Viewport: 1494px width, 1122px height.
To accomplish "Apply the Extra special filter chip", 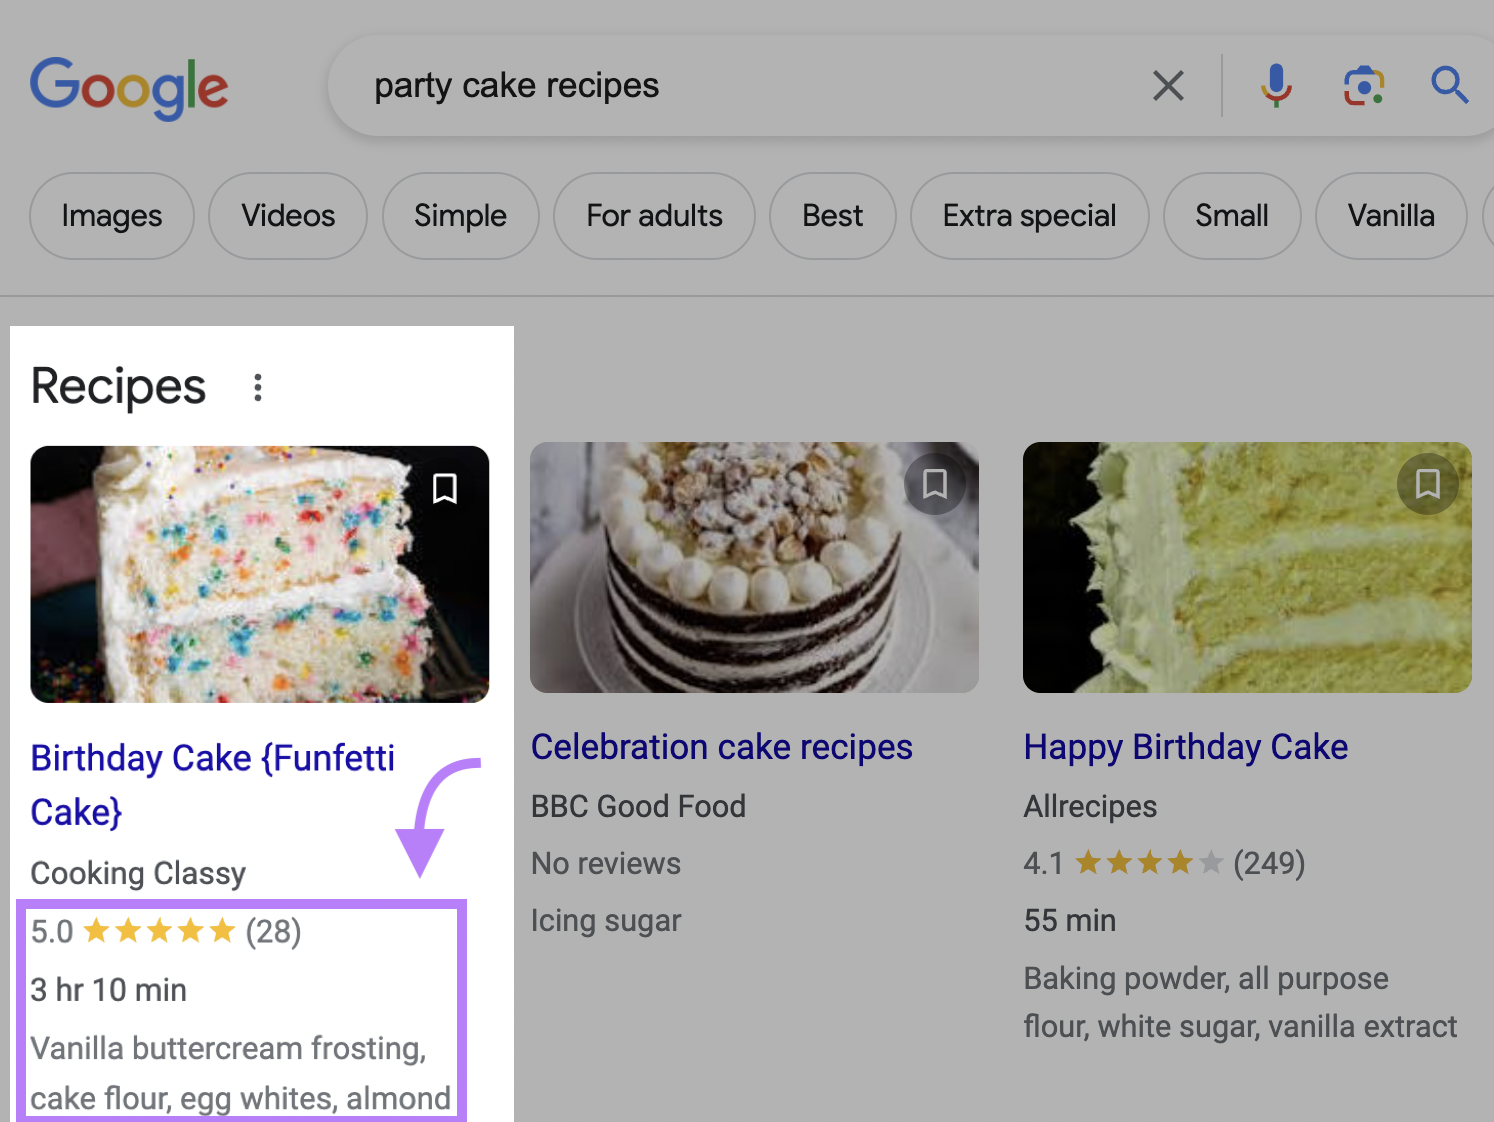I will click(x=1030, y=216).
